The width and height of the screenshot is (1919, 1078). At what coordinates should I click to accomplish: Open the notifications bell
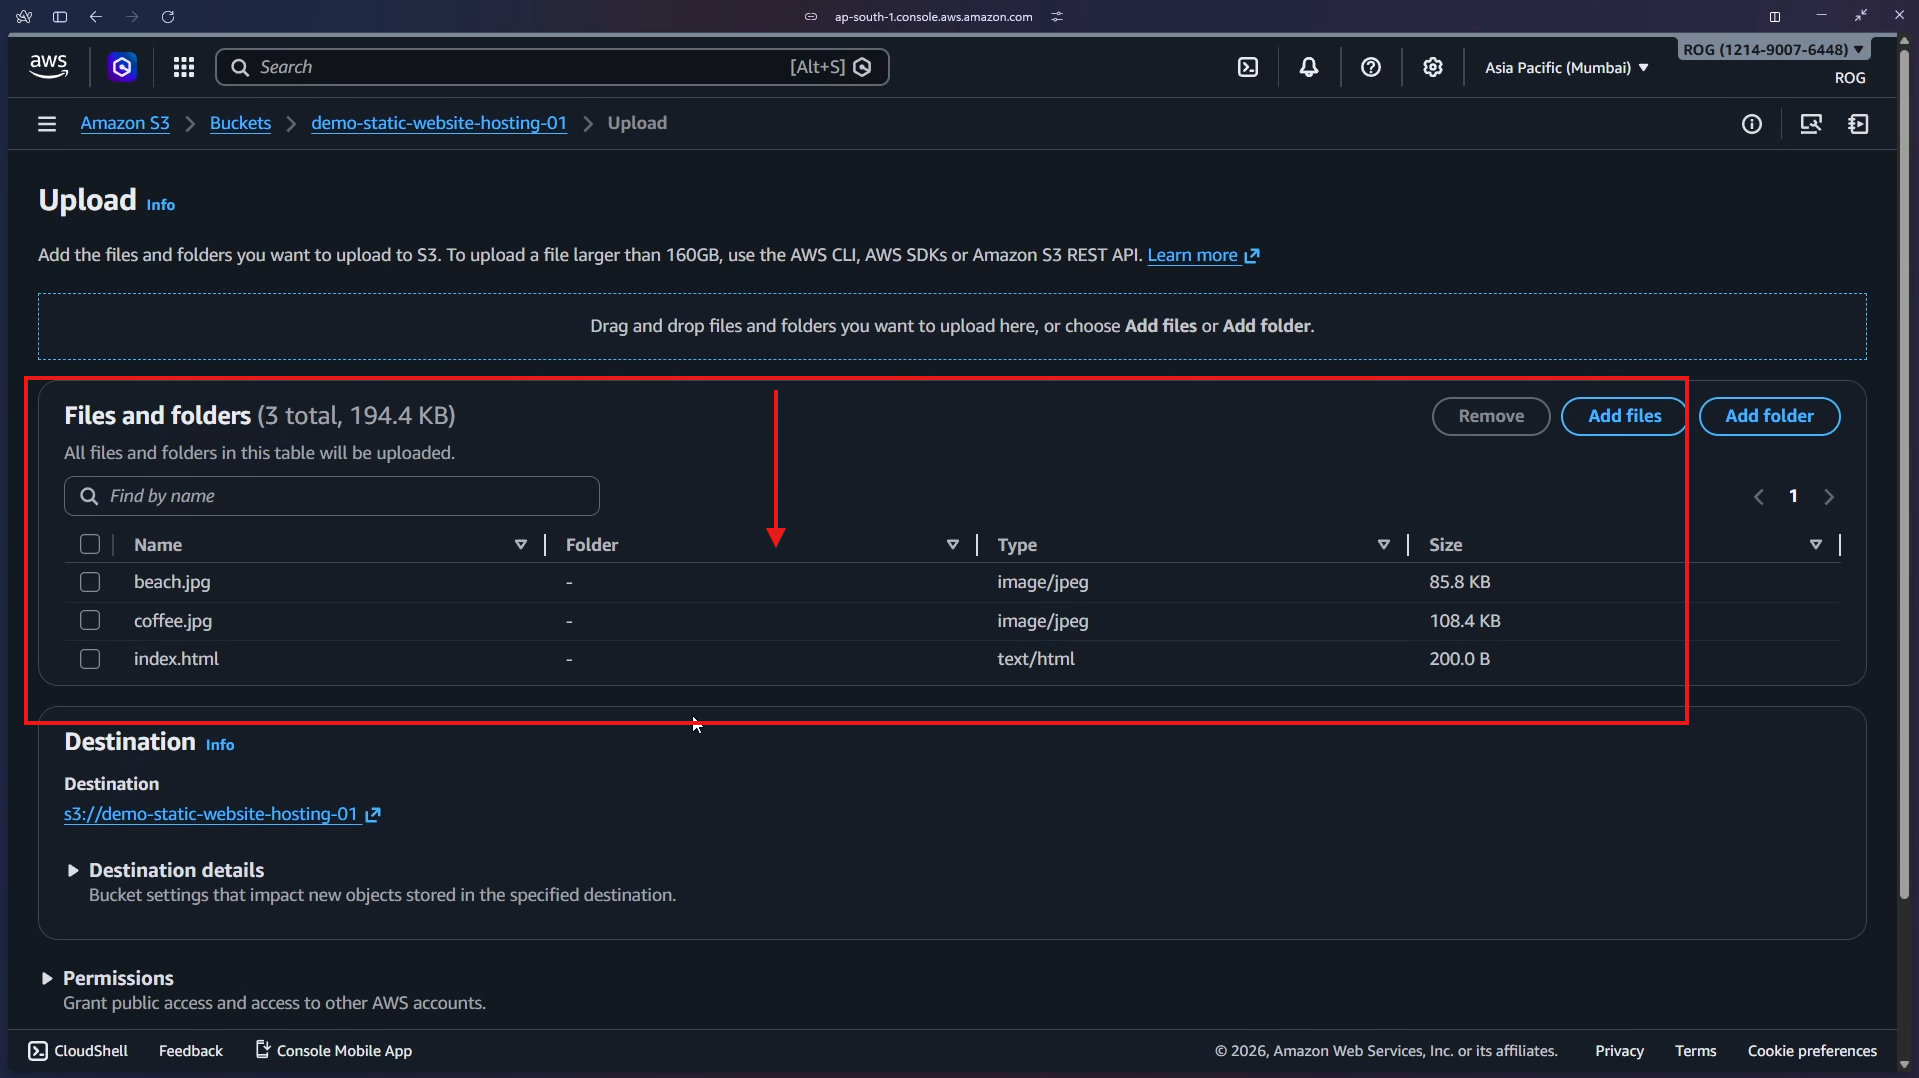tap(1309, 67)
